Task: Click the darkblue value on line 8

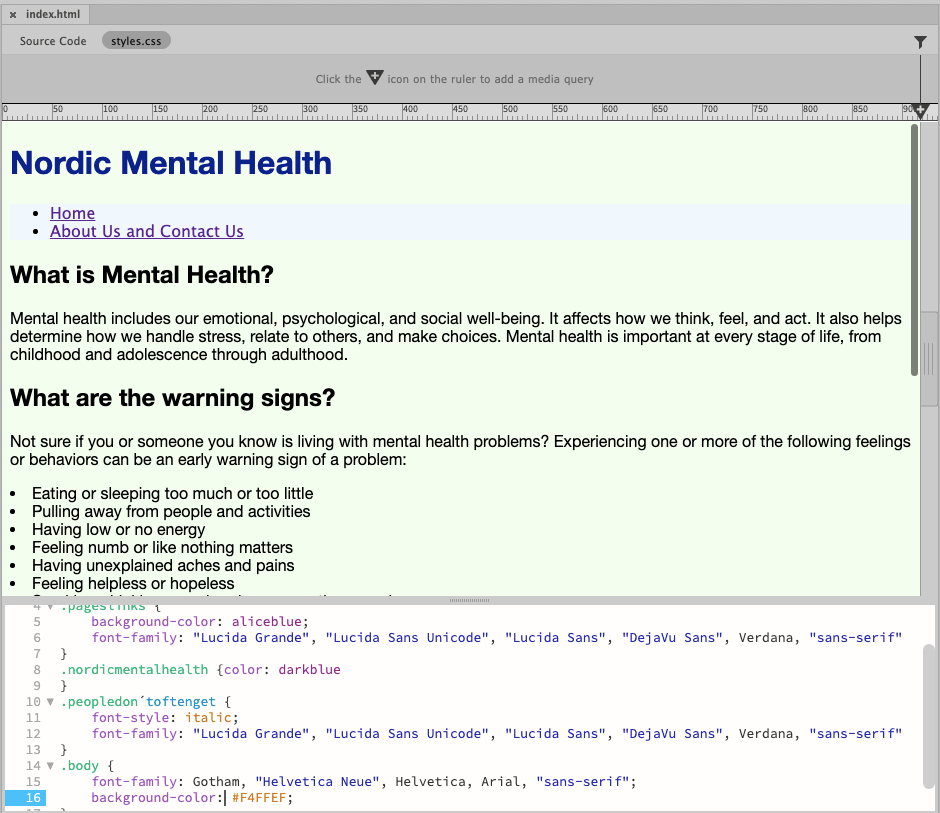Action: [308, 670]
